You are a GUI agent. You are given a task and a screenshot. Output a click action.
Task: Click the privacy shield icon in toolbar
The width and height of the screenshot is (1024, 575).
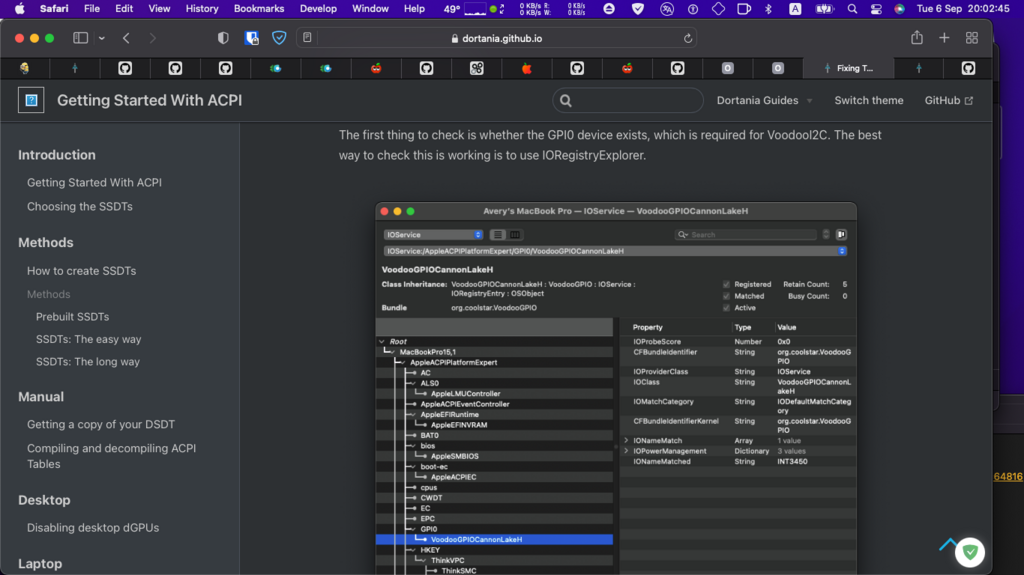click(x=223, y=38)
